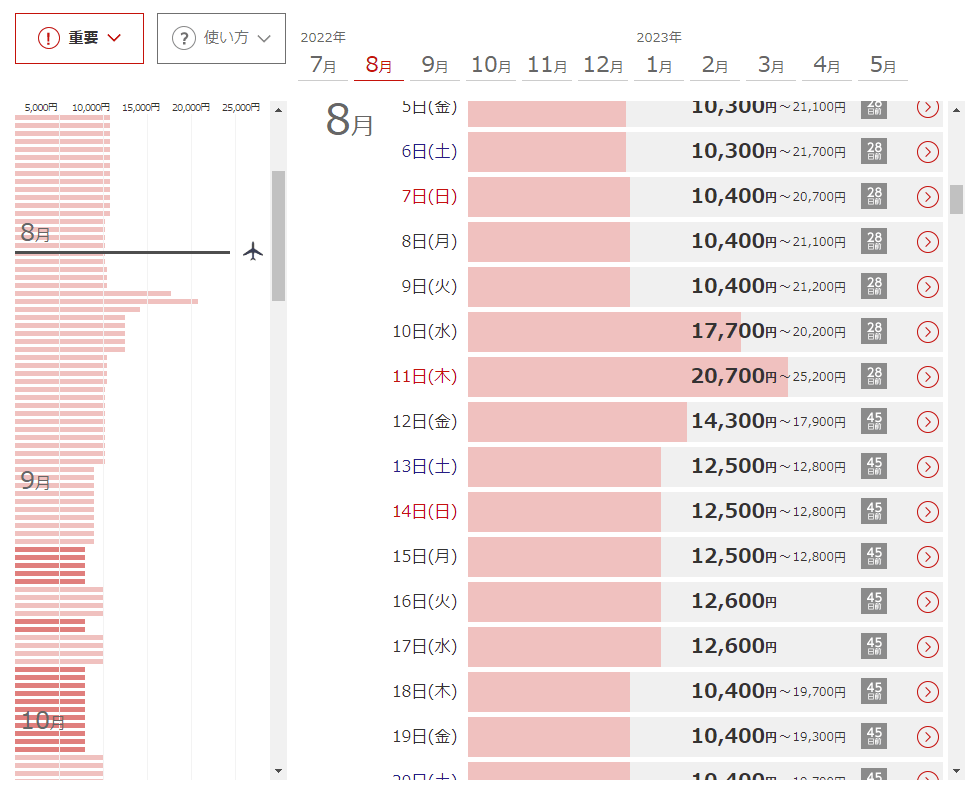979x791 pixels.
Task: Click the 28日前 badge on 7日(日) row
Action: pos(874,196)
